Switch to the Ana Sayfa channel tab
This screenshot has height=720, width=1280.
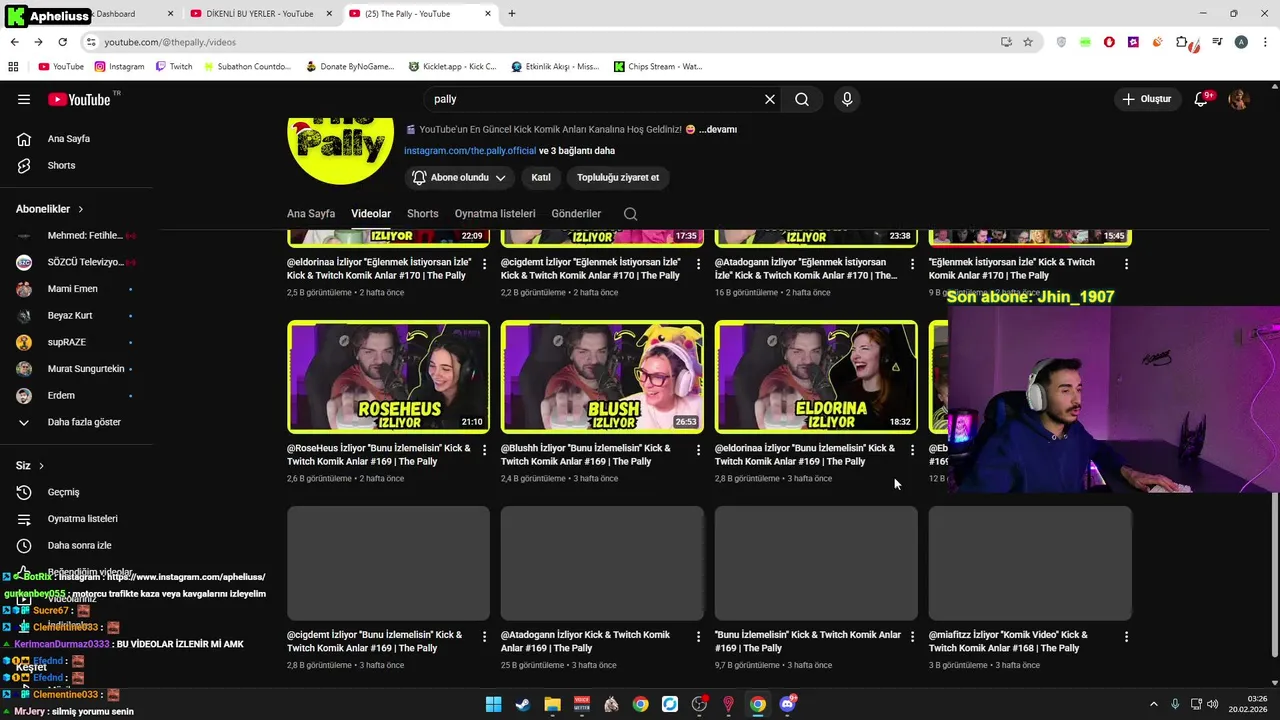(311, 214)
